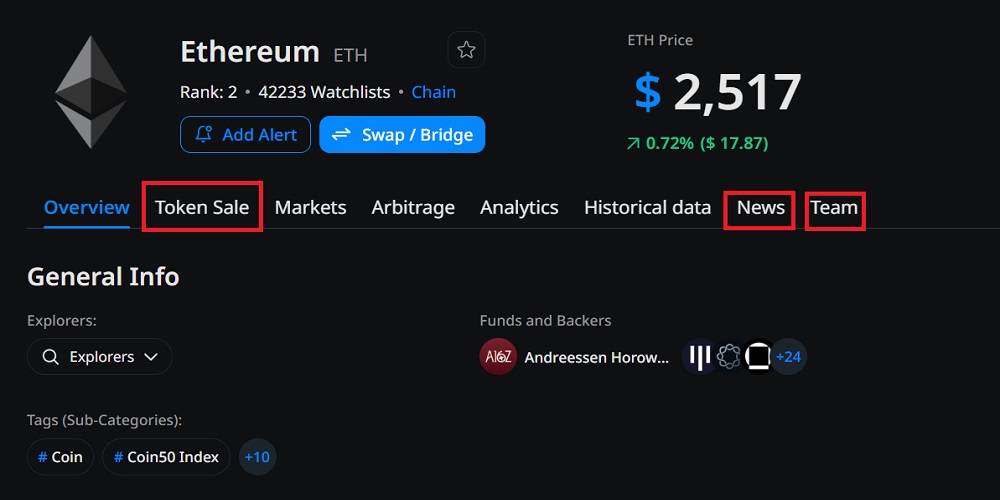The image size is (1000, 500).
Task: Open Swap / Bridge
Action: pos(402,135)
